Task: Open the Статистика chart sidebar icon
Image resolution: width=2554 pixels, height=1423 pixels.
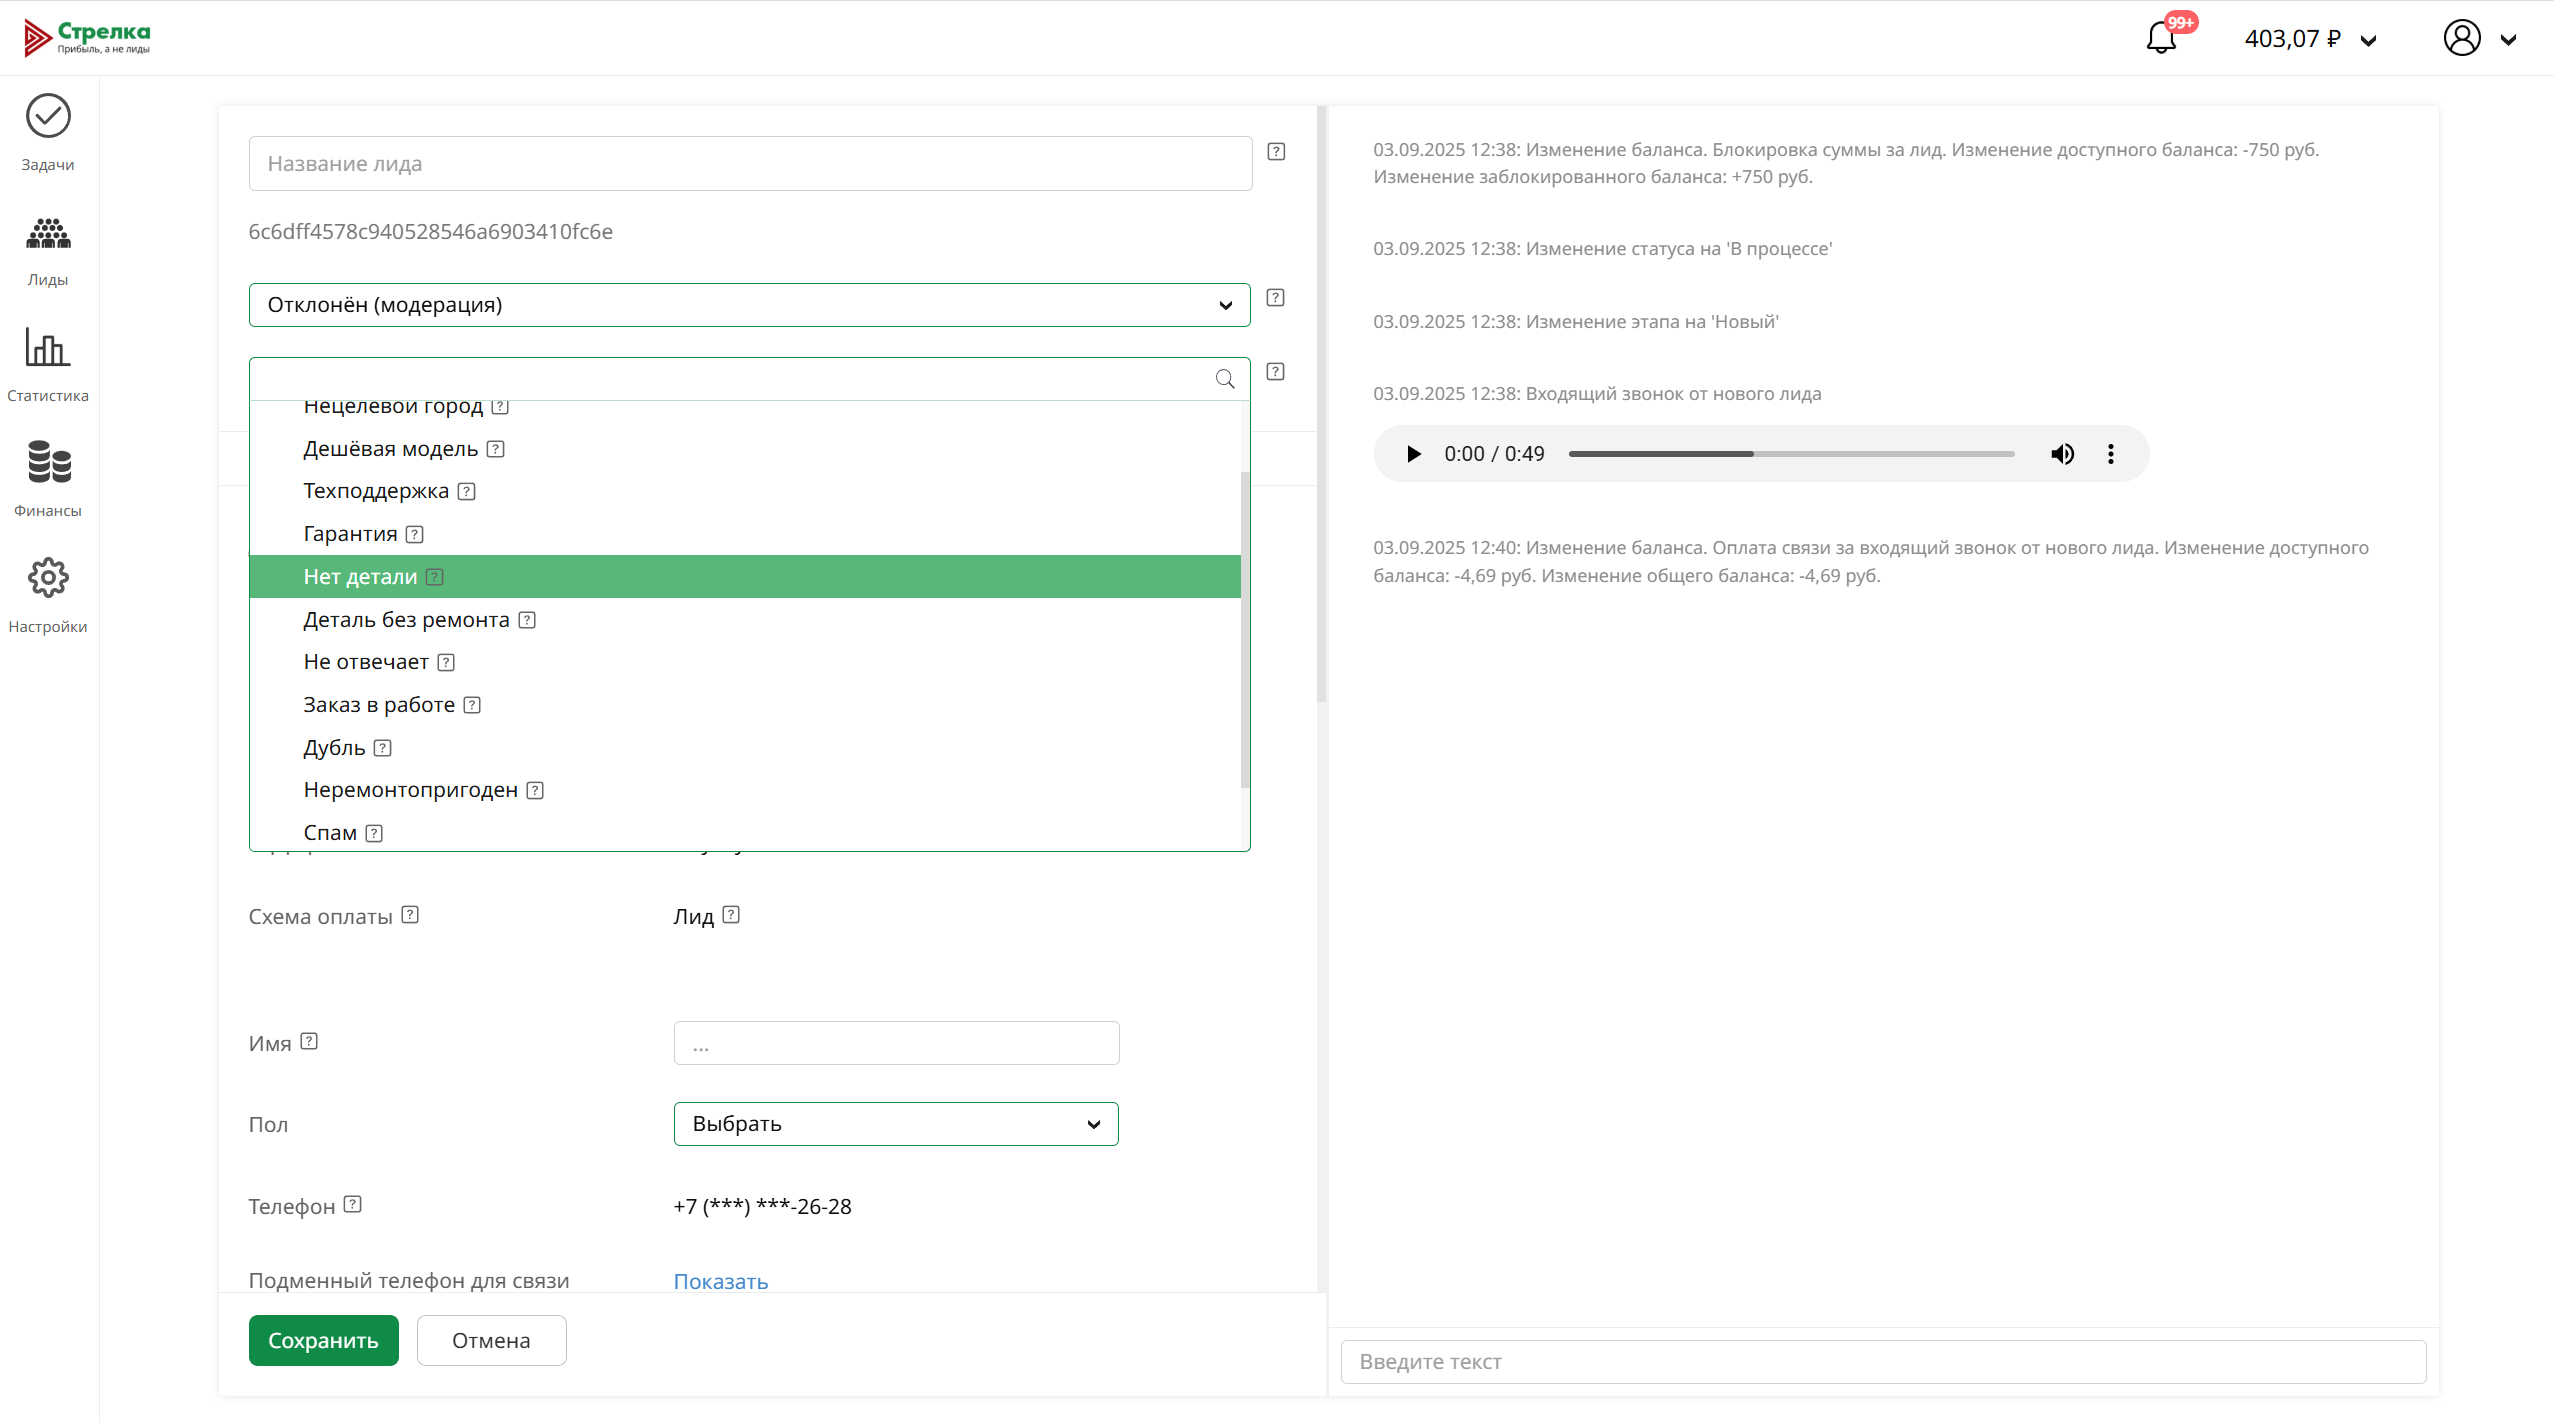Action: pos(48,348)
